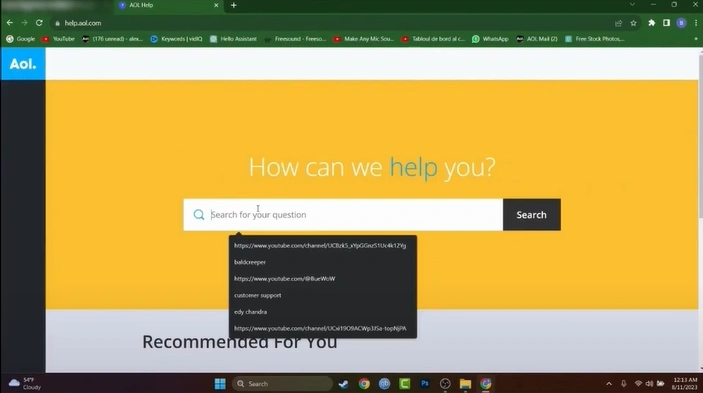
Task: Open a new browser tab
Action: (234, 5)
